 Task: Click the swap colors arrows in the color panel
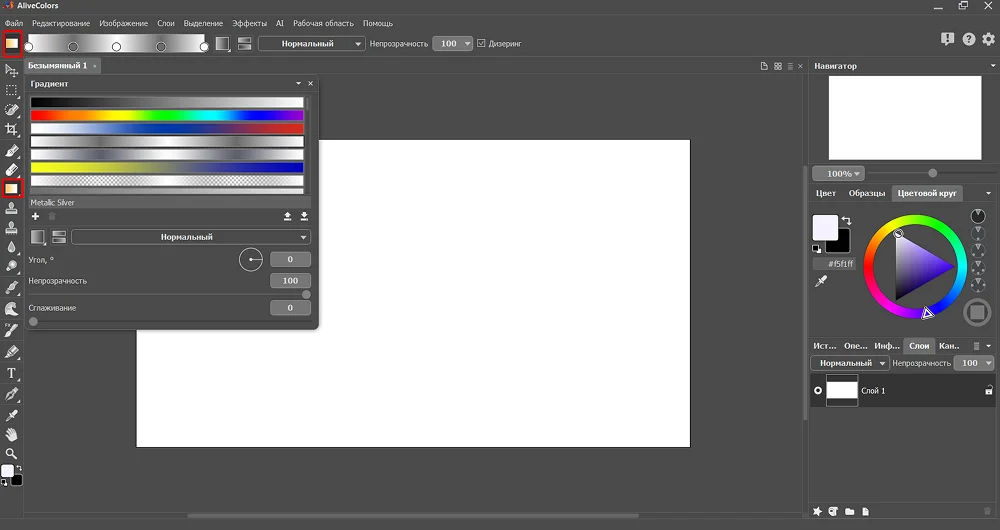pyautogui.click(x=846, y=221)
